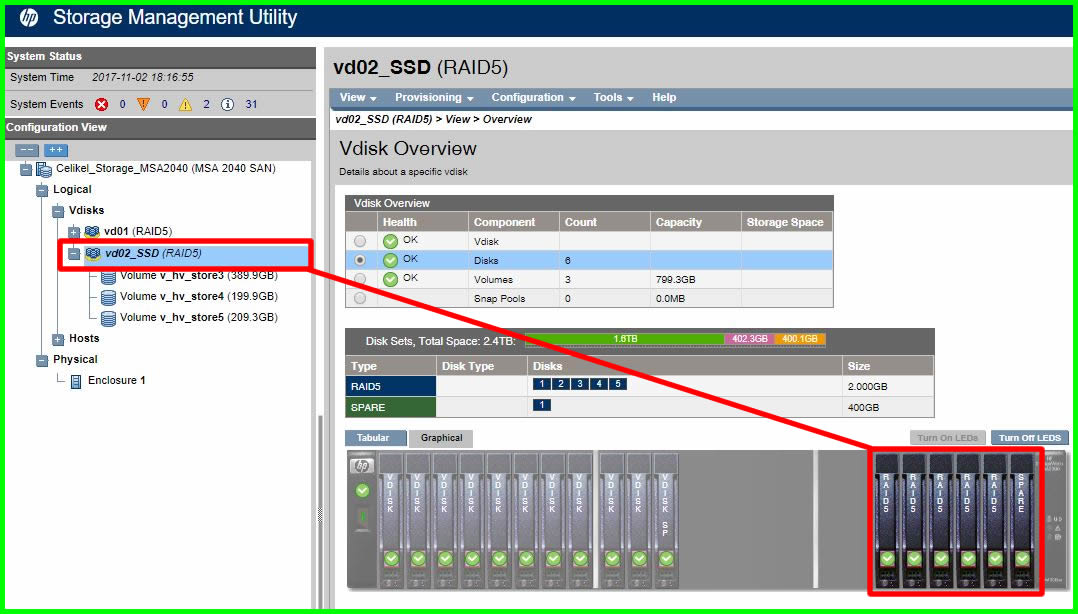
Task: Click the Turn On LEDs button
Action: pyautogui.click(x=948, y=438)
